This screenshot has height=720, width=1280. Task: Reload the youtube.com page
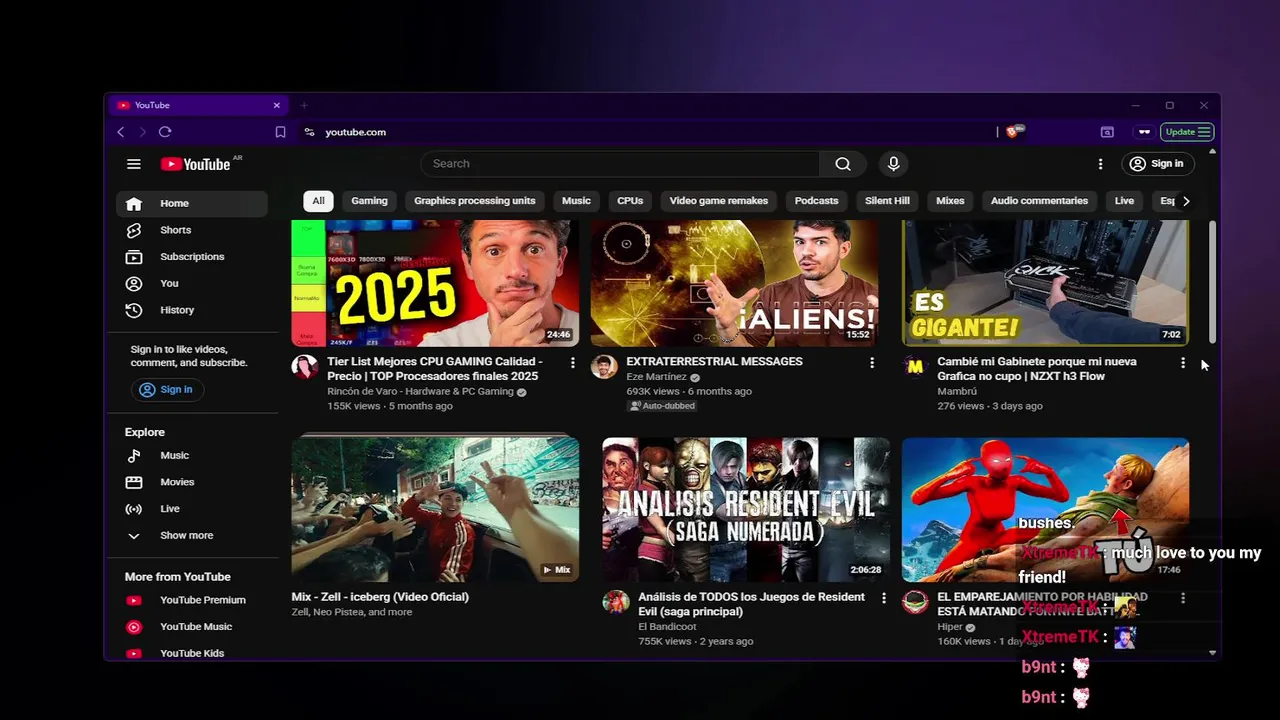[x=165, y=132]
